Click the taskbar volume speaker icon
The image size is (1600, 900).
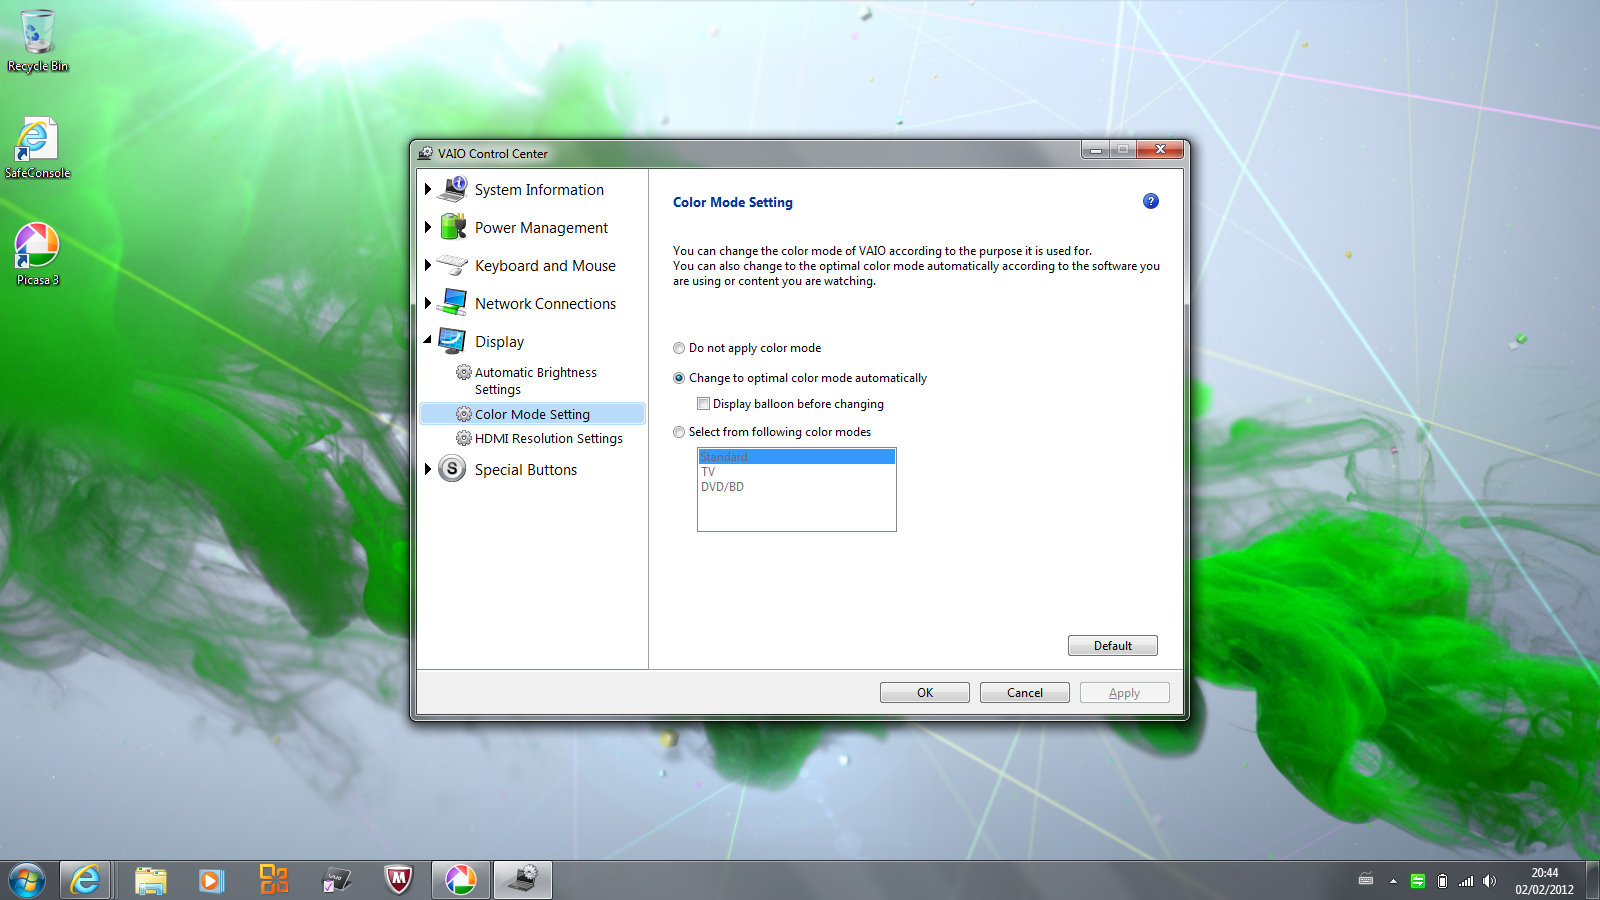coord(1489,881)
